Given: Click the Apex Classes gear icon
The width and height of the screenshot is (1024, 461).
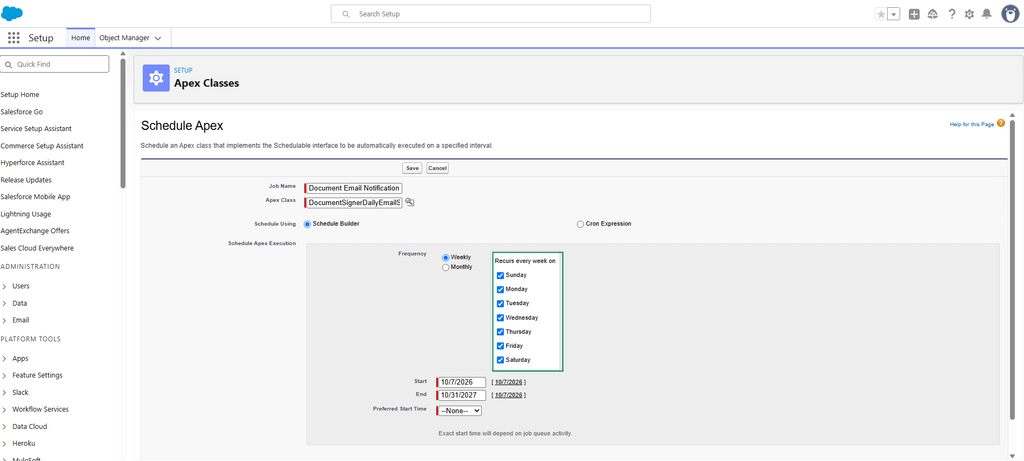Looking at the screenshot, I should pos(155,78).
